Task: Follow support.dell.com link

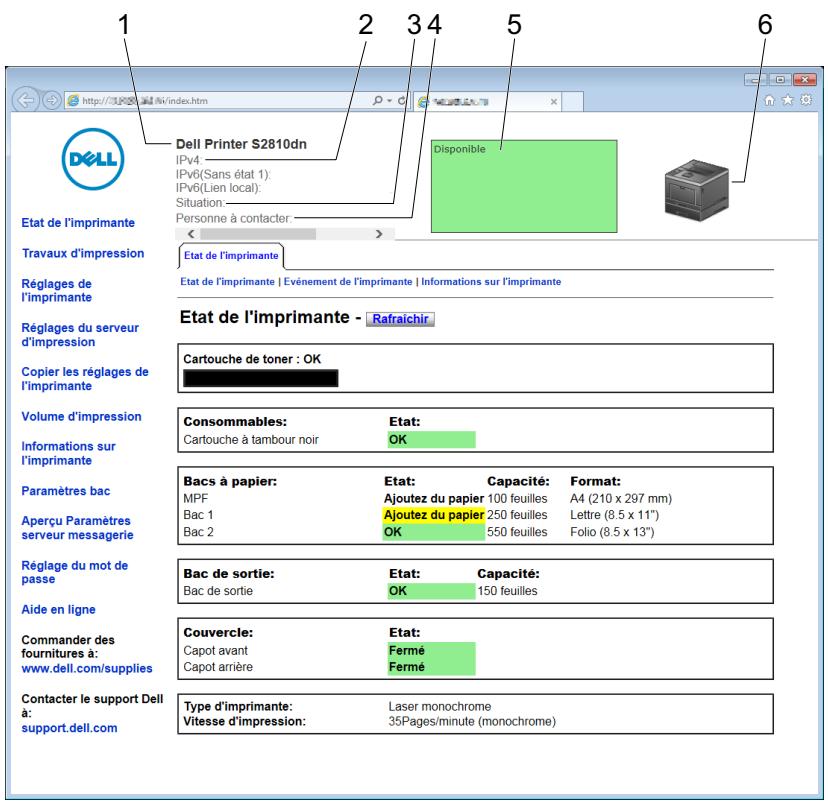Action: tap(69, 728)
